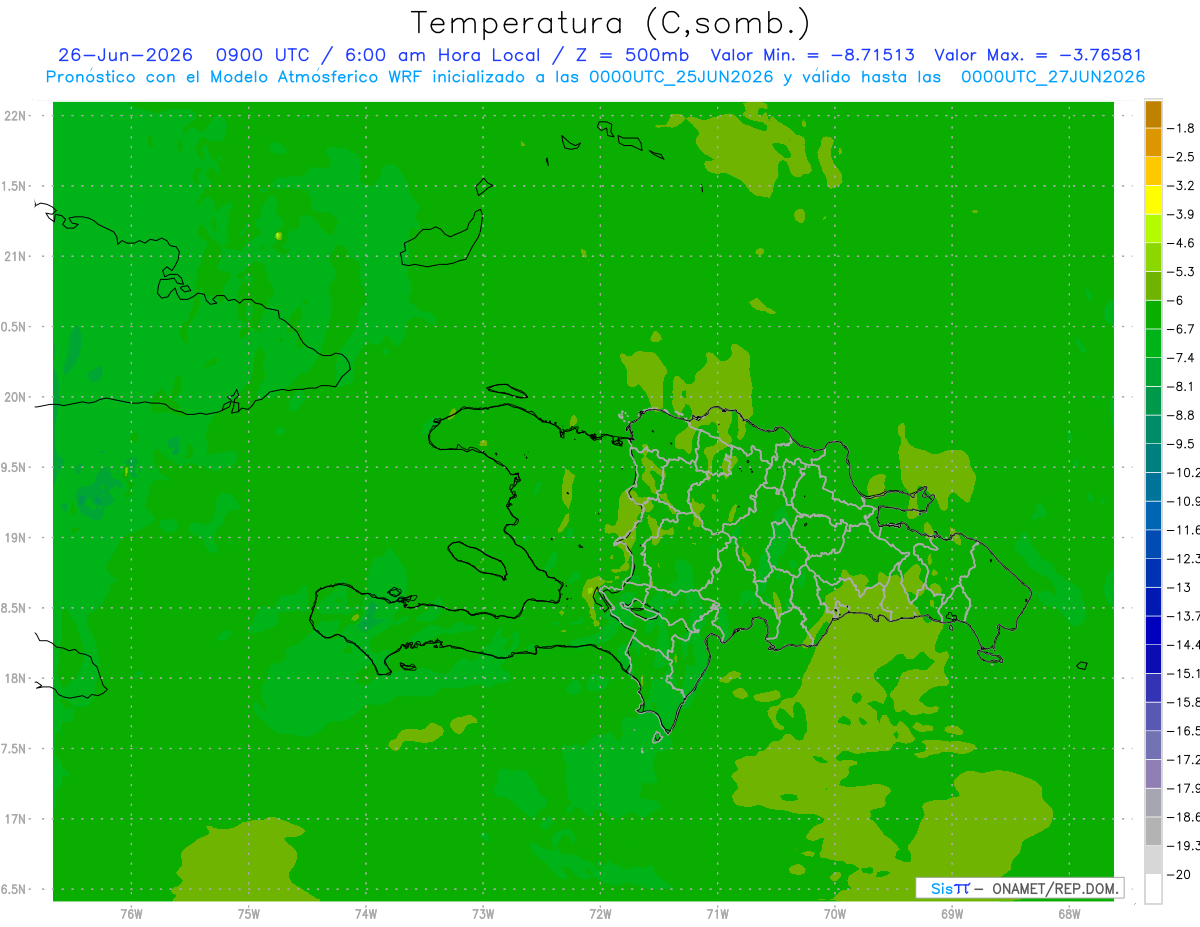Click the '0000UTC_27JUN2026' valid-until time

point(1053,76)
